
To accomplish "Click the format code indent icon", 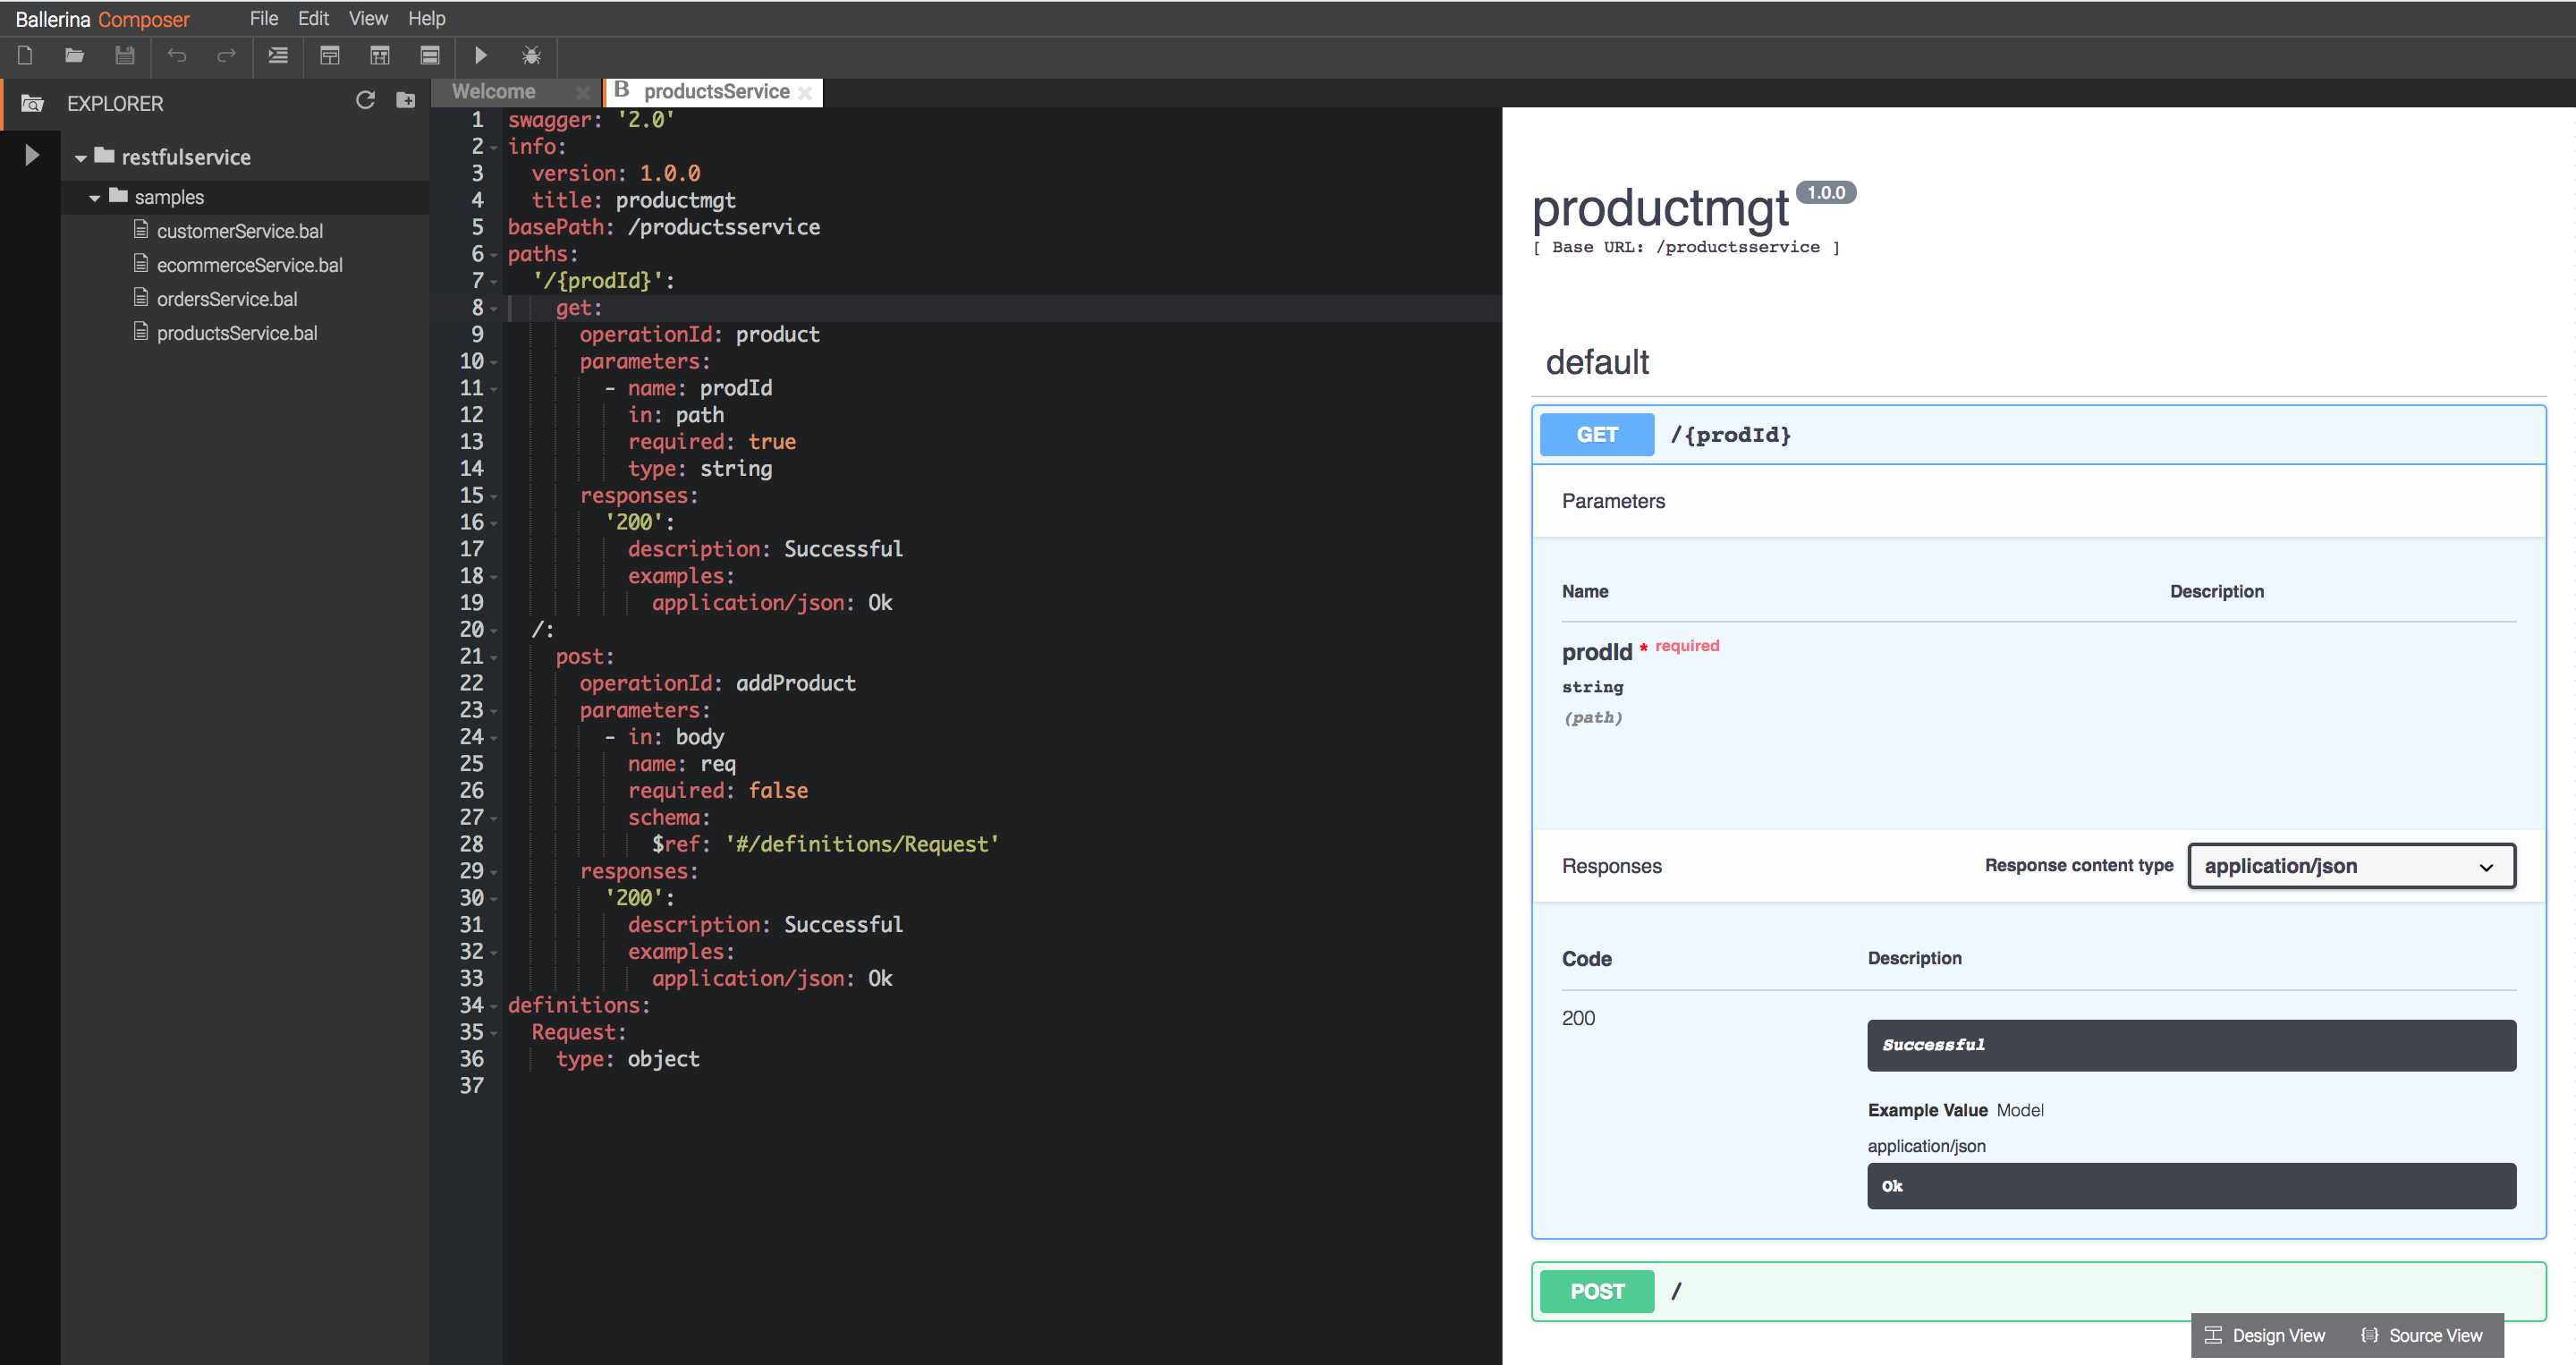I will pos(278,56).
